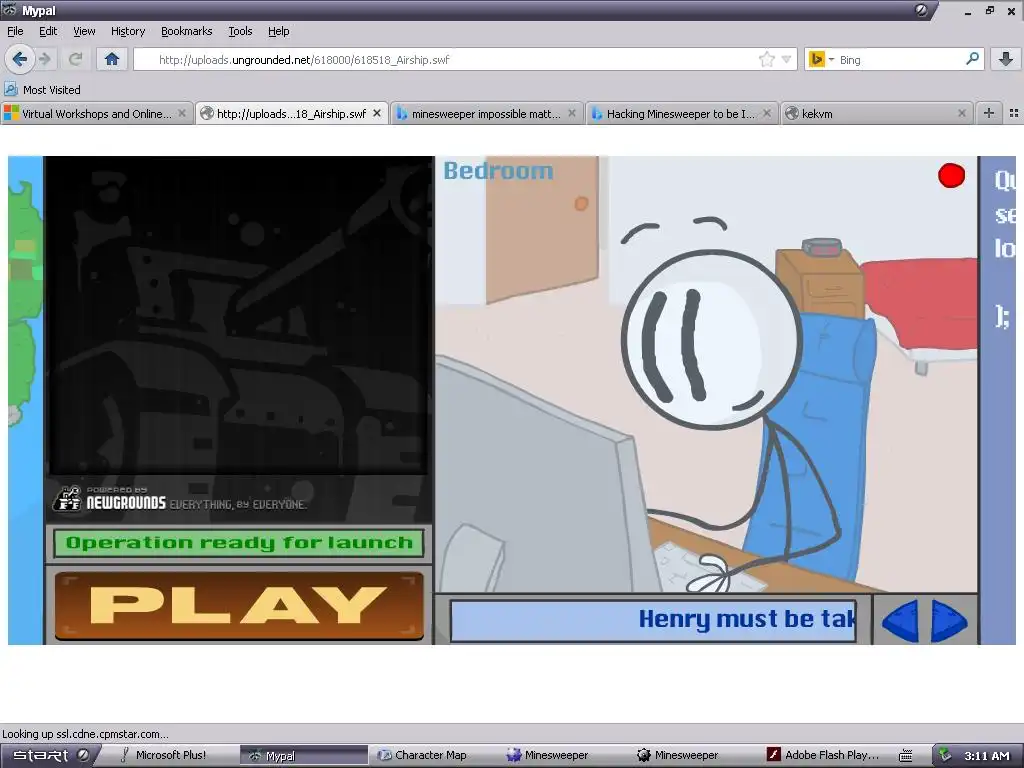The width and height of the screenshot is (1024, 768).
Task: Switch to Hacking Minesweeper tab
Action: click(680, 114)
